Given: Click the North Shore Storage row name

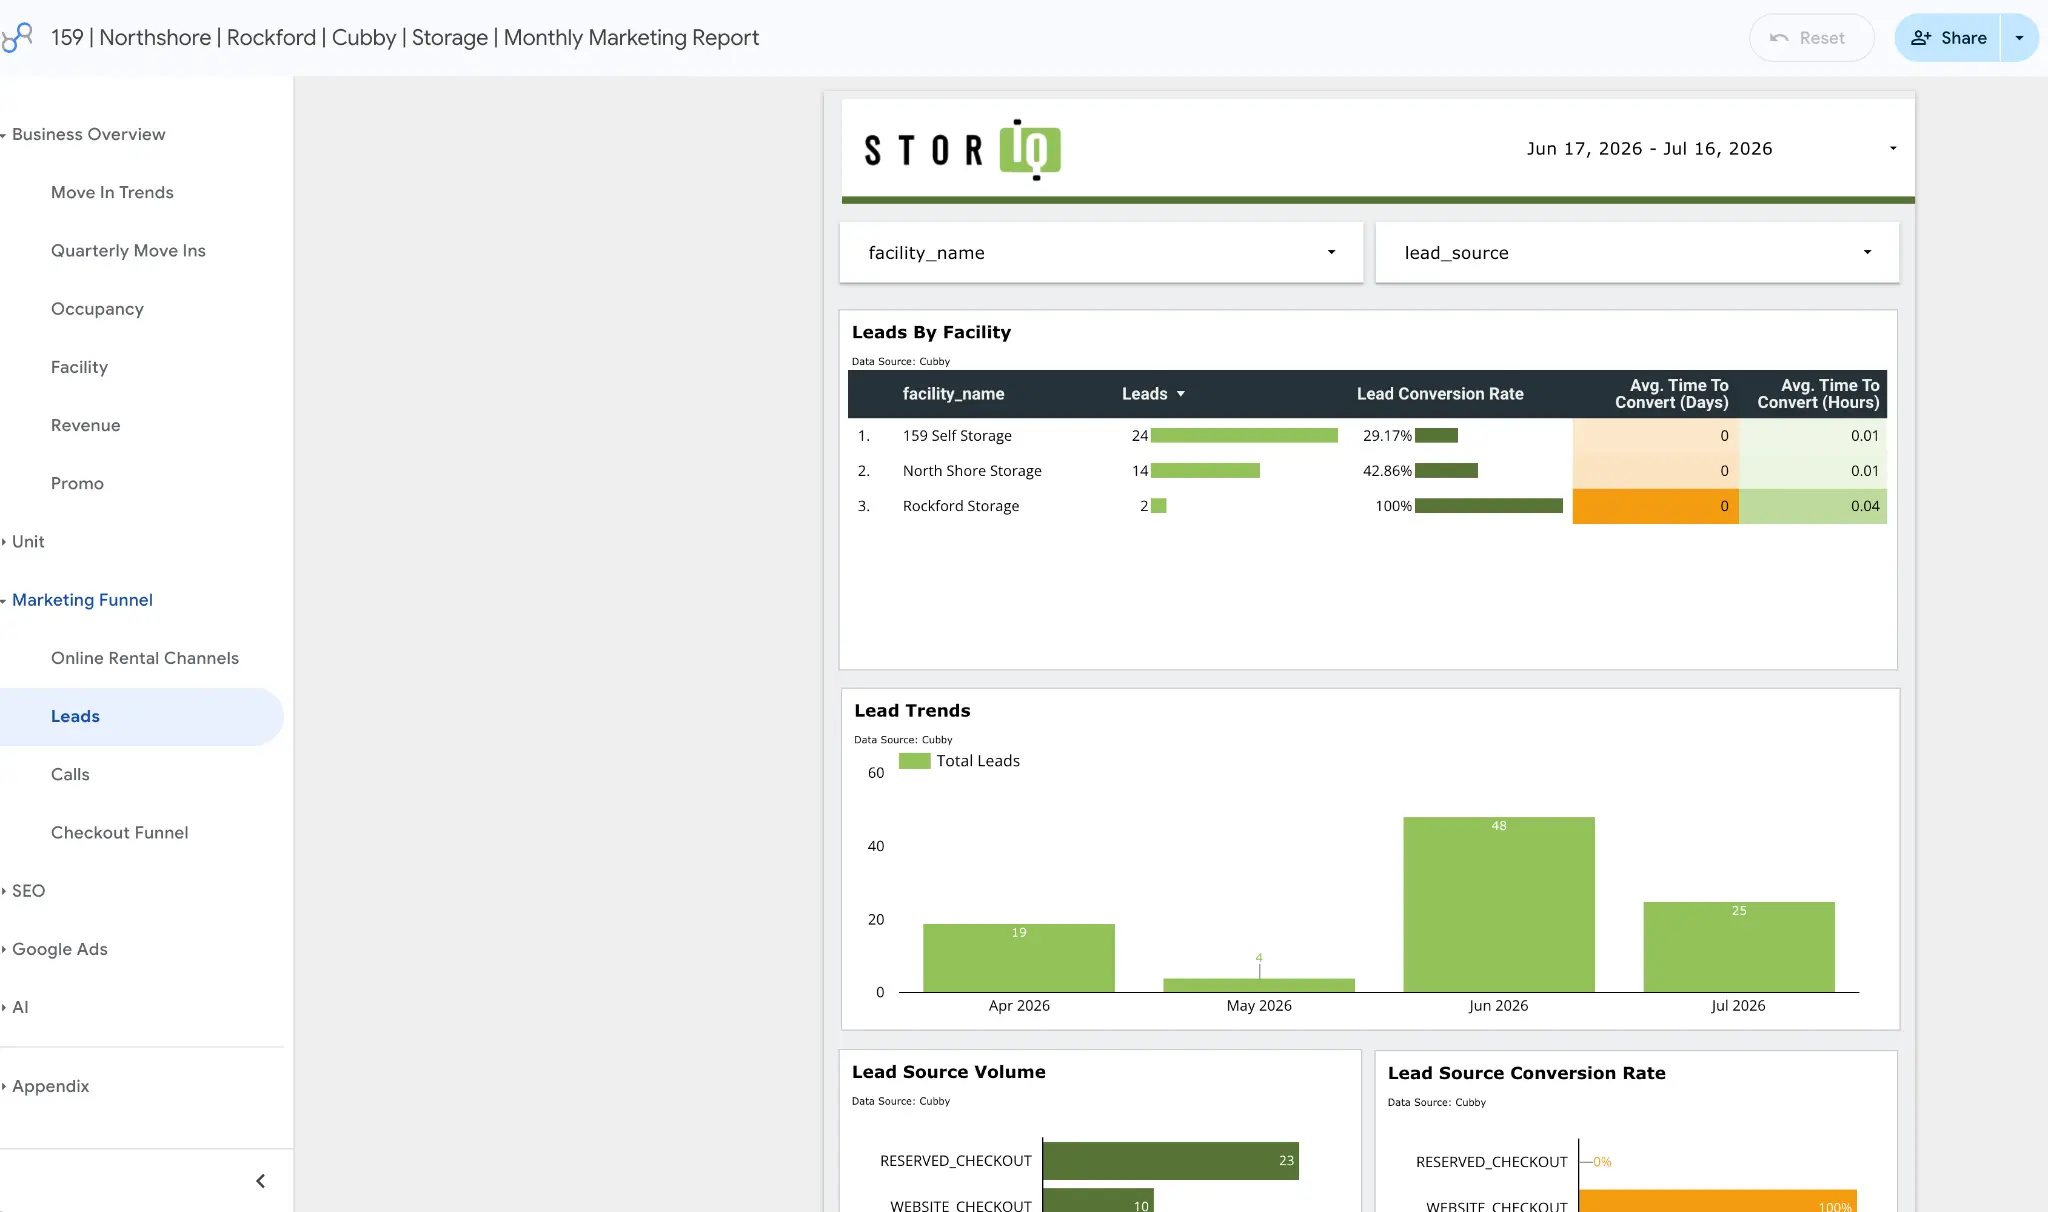Looking at the screenshot, I should pyautogui.click(x=972, y=471).
